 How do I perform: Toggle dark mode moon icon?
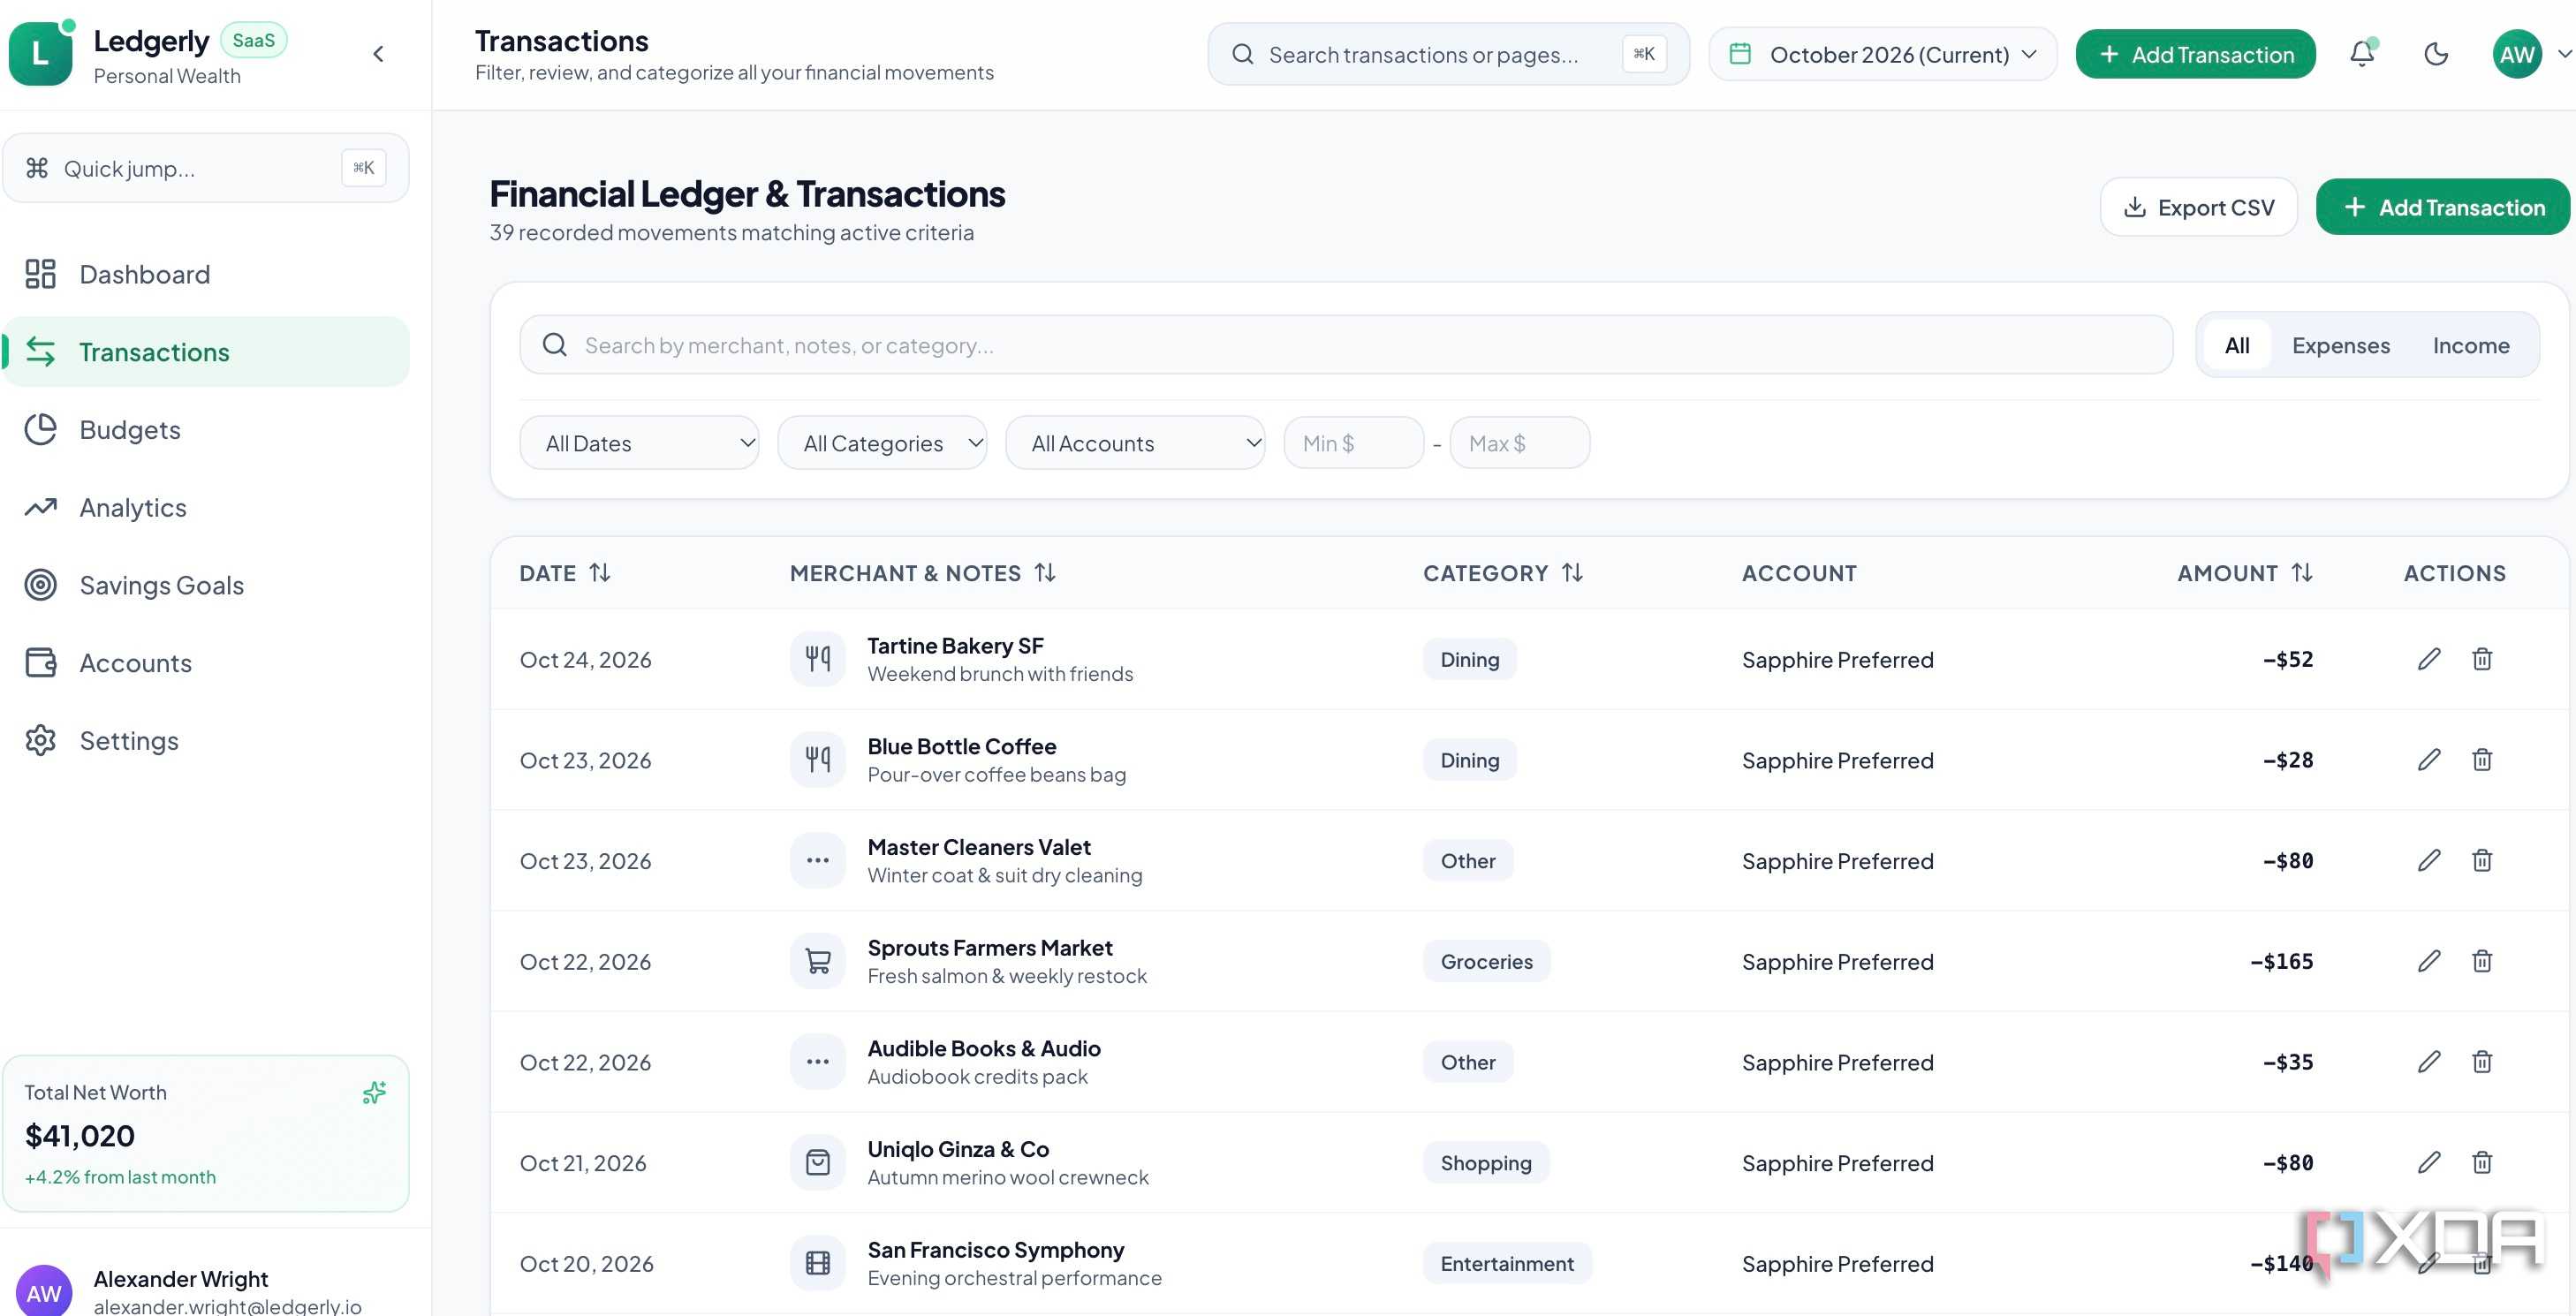point(2436,54)
